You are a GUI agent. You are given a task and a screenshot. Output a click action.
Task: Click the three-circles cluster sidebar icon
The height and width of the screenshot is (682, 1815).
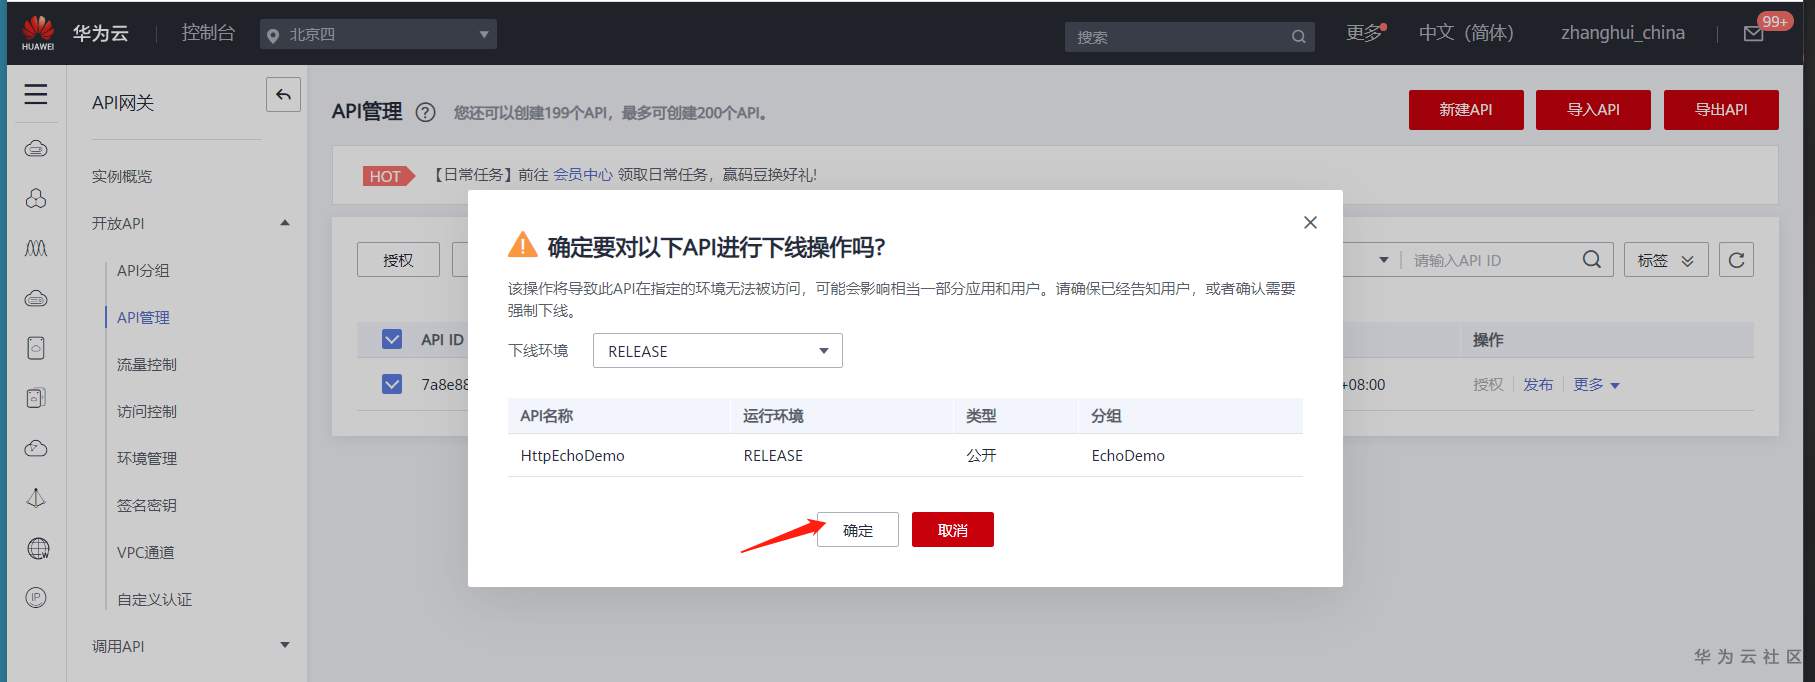36,198
